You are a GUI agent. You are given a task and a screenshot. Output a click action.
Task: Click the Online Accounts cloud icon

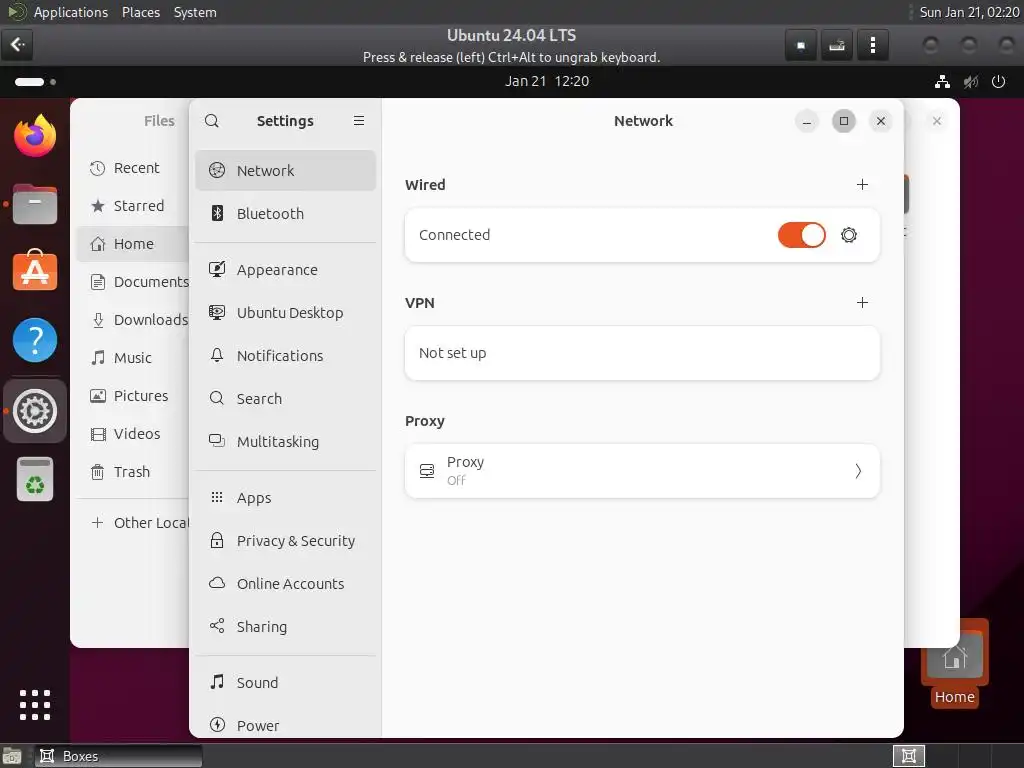tap(217, 583)
